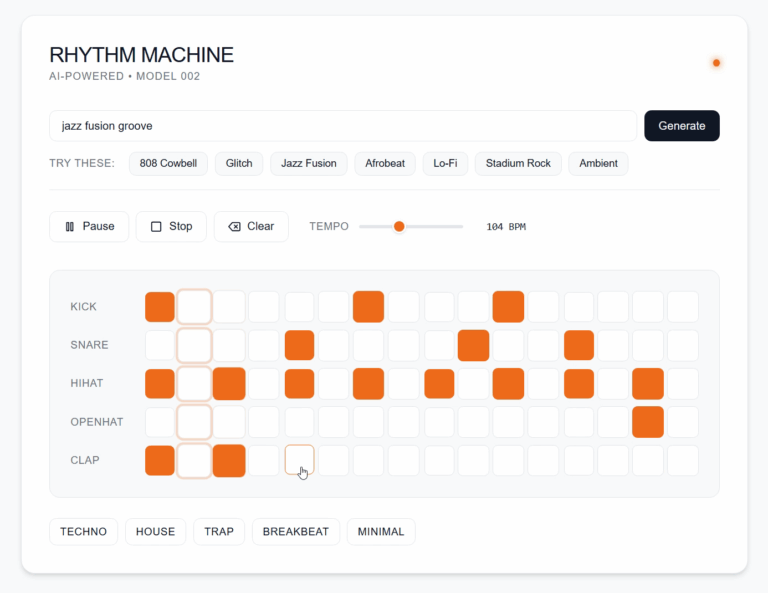
Task: Load the TECHNO preset pattern
Action: click(83, 531)
